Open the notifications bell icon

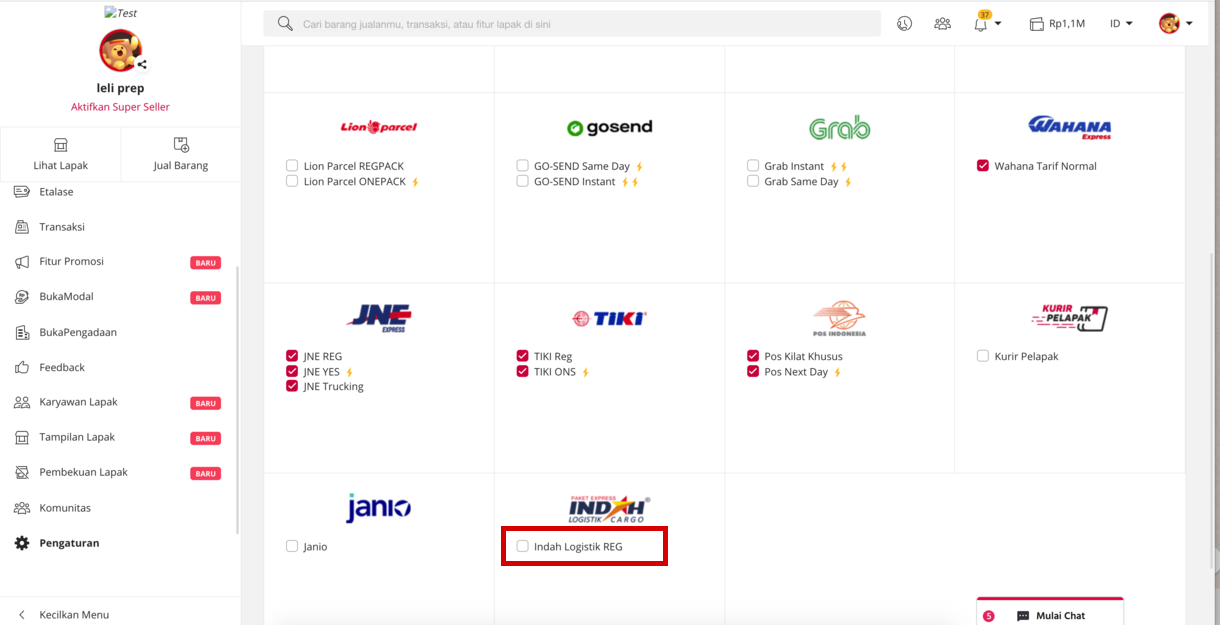pos(981,24)
